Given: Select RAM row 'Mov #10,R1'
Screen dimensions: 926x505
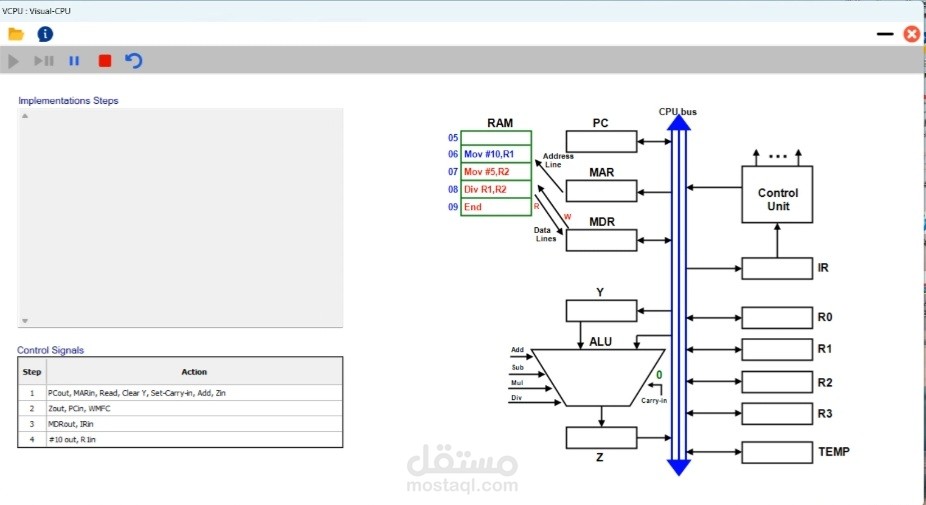Looking at the screenshot, I should coord(496,154).
